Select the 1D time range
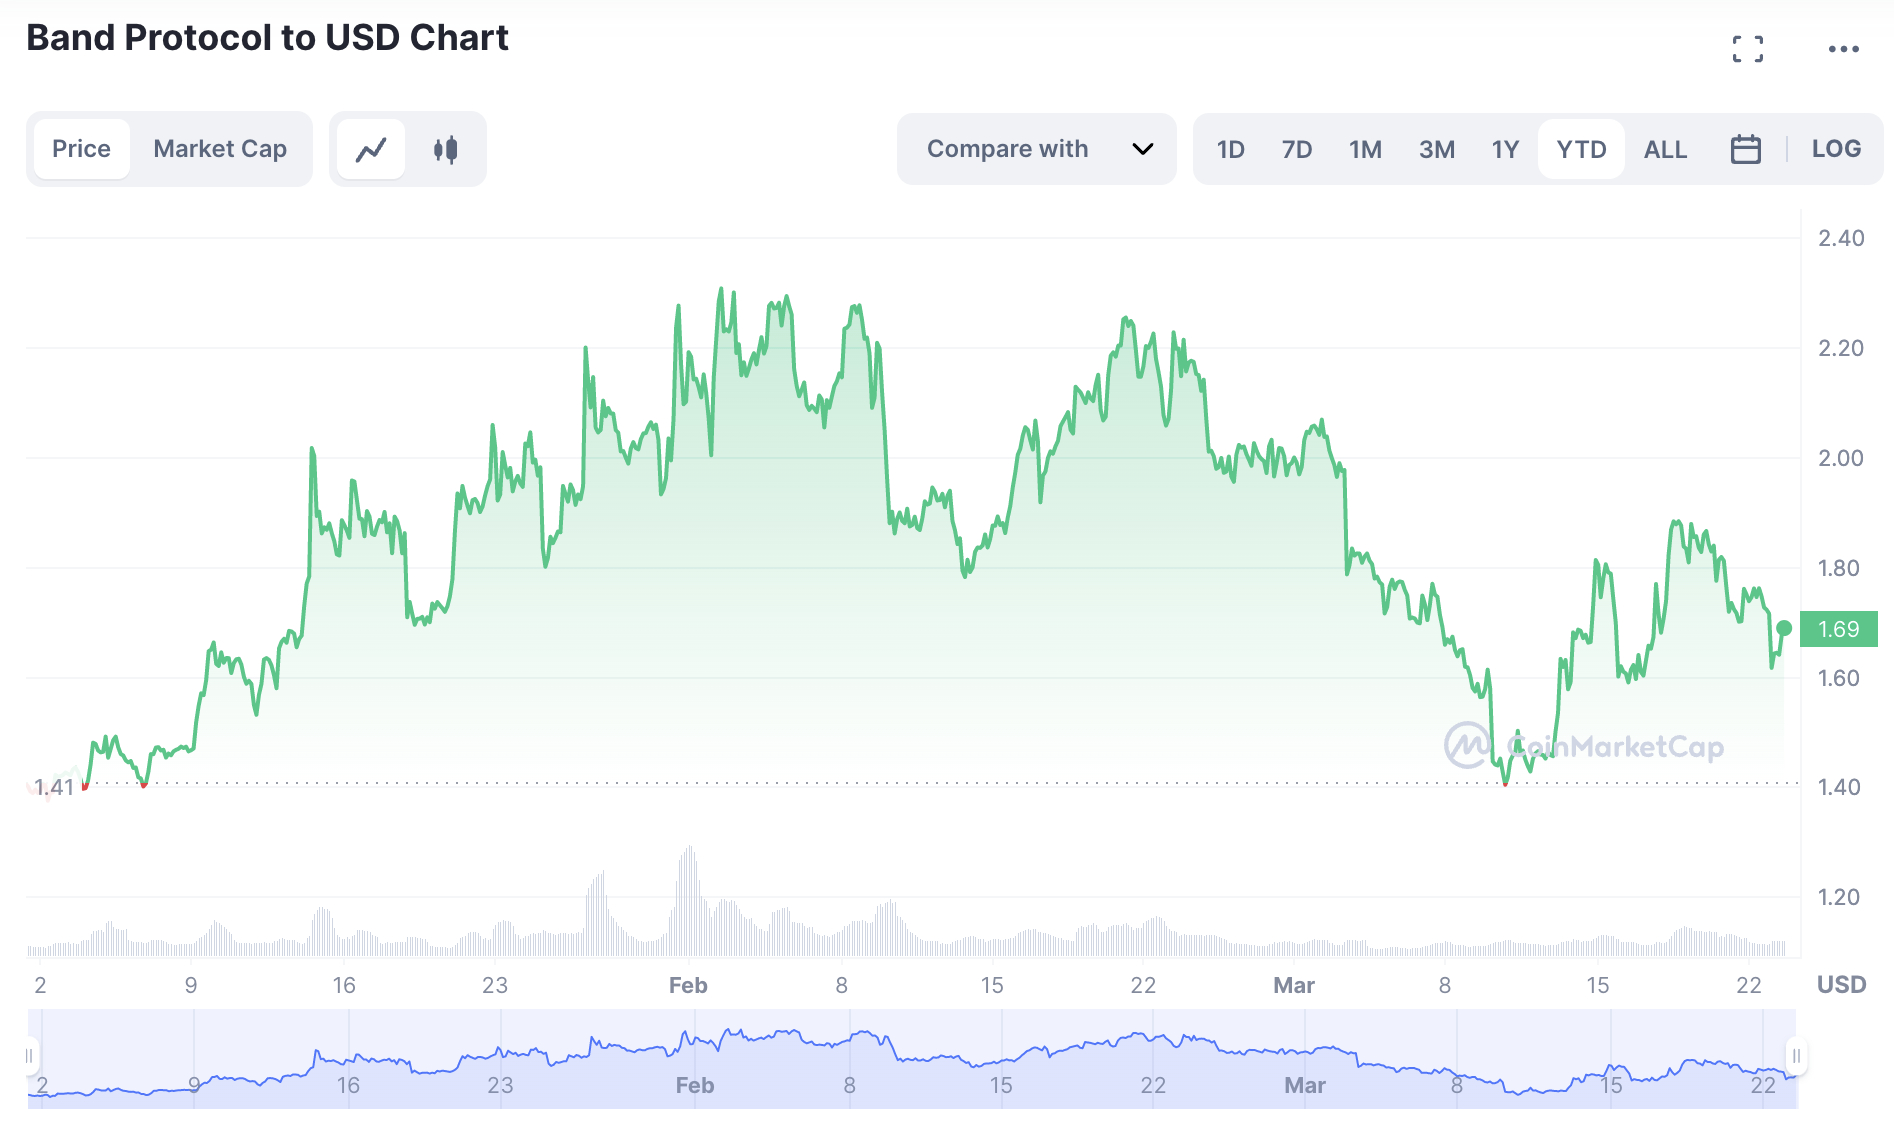The width and height of the screenshot is (1894, 1132). 1230,149
